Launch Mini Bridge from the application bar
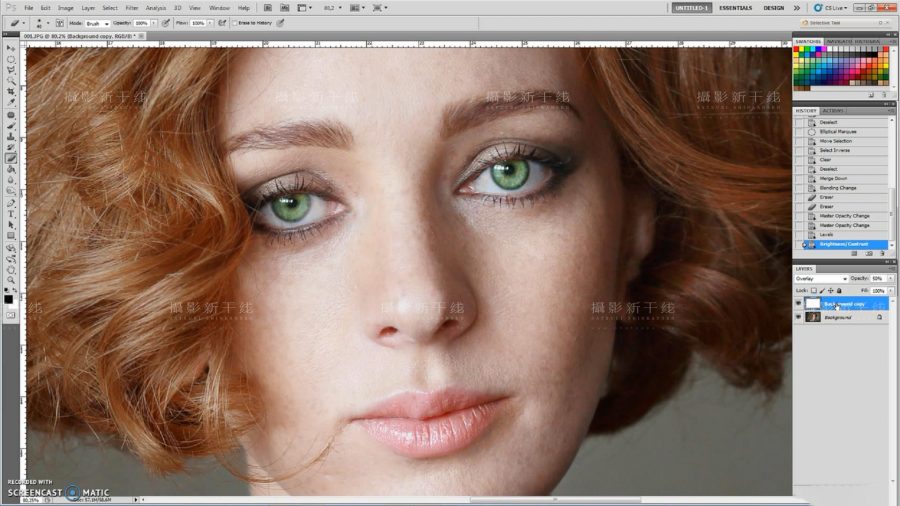 click(285, 8)
